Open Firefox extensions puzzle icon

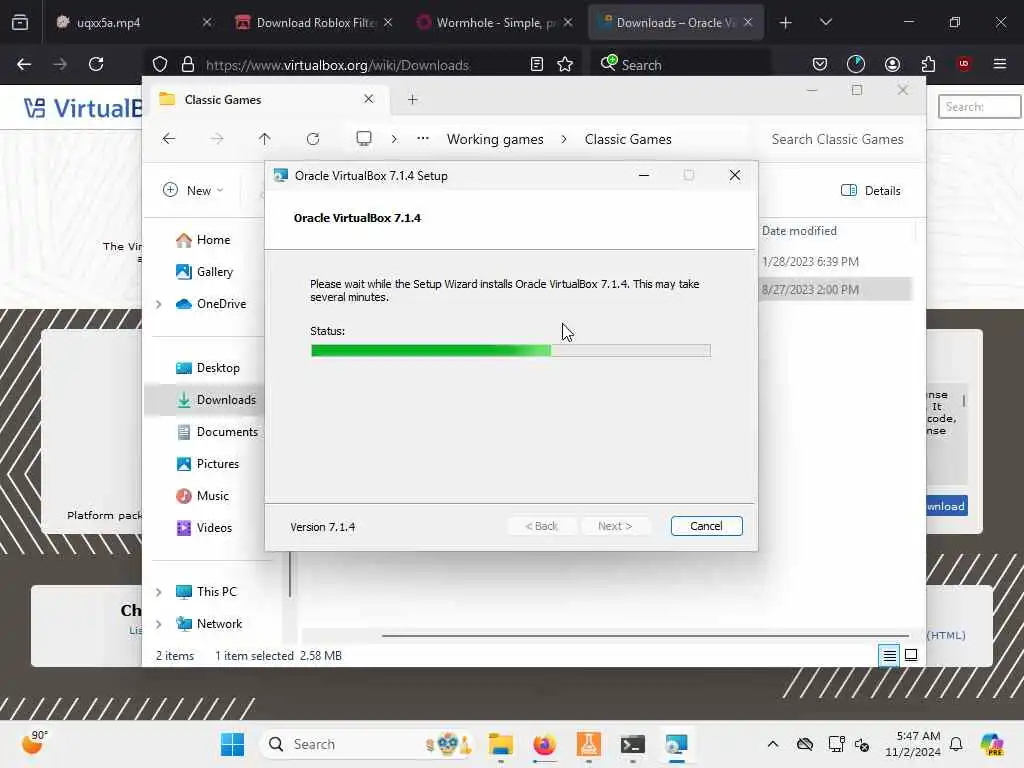[928, 64]
